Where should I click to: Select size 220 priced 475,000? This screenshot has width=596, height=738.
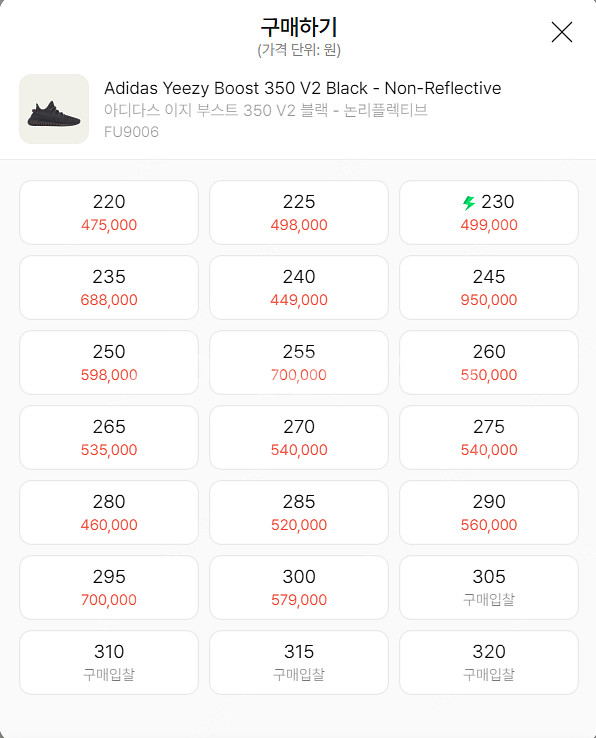(109, 212)
